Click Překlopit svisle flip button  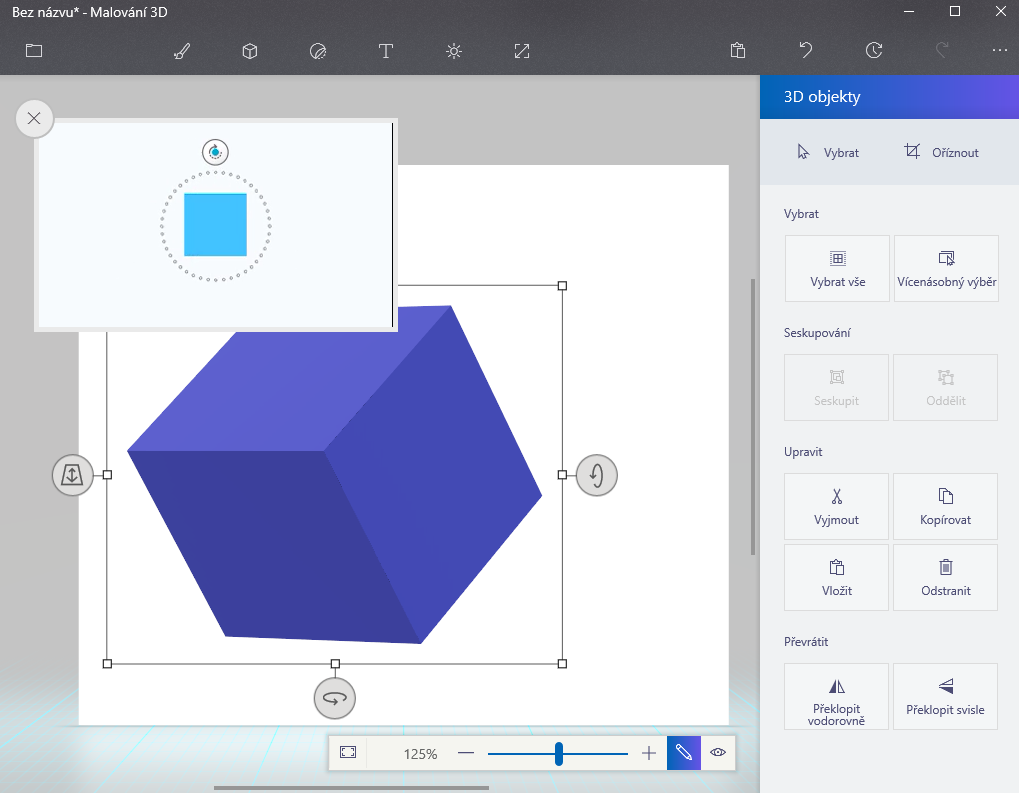pos(946,696)
